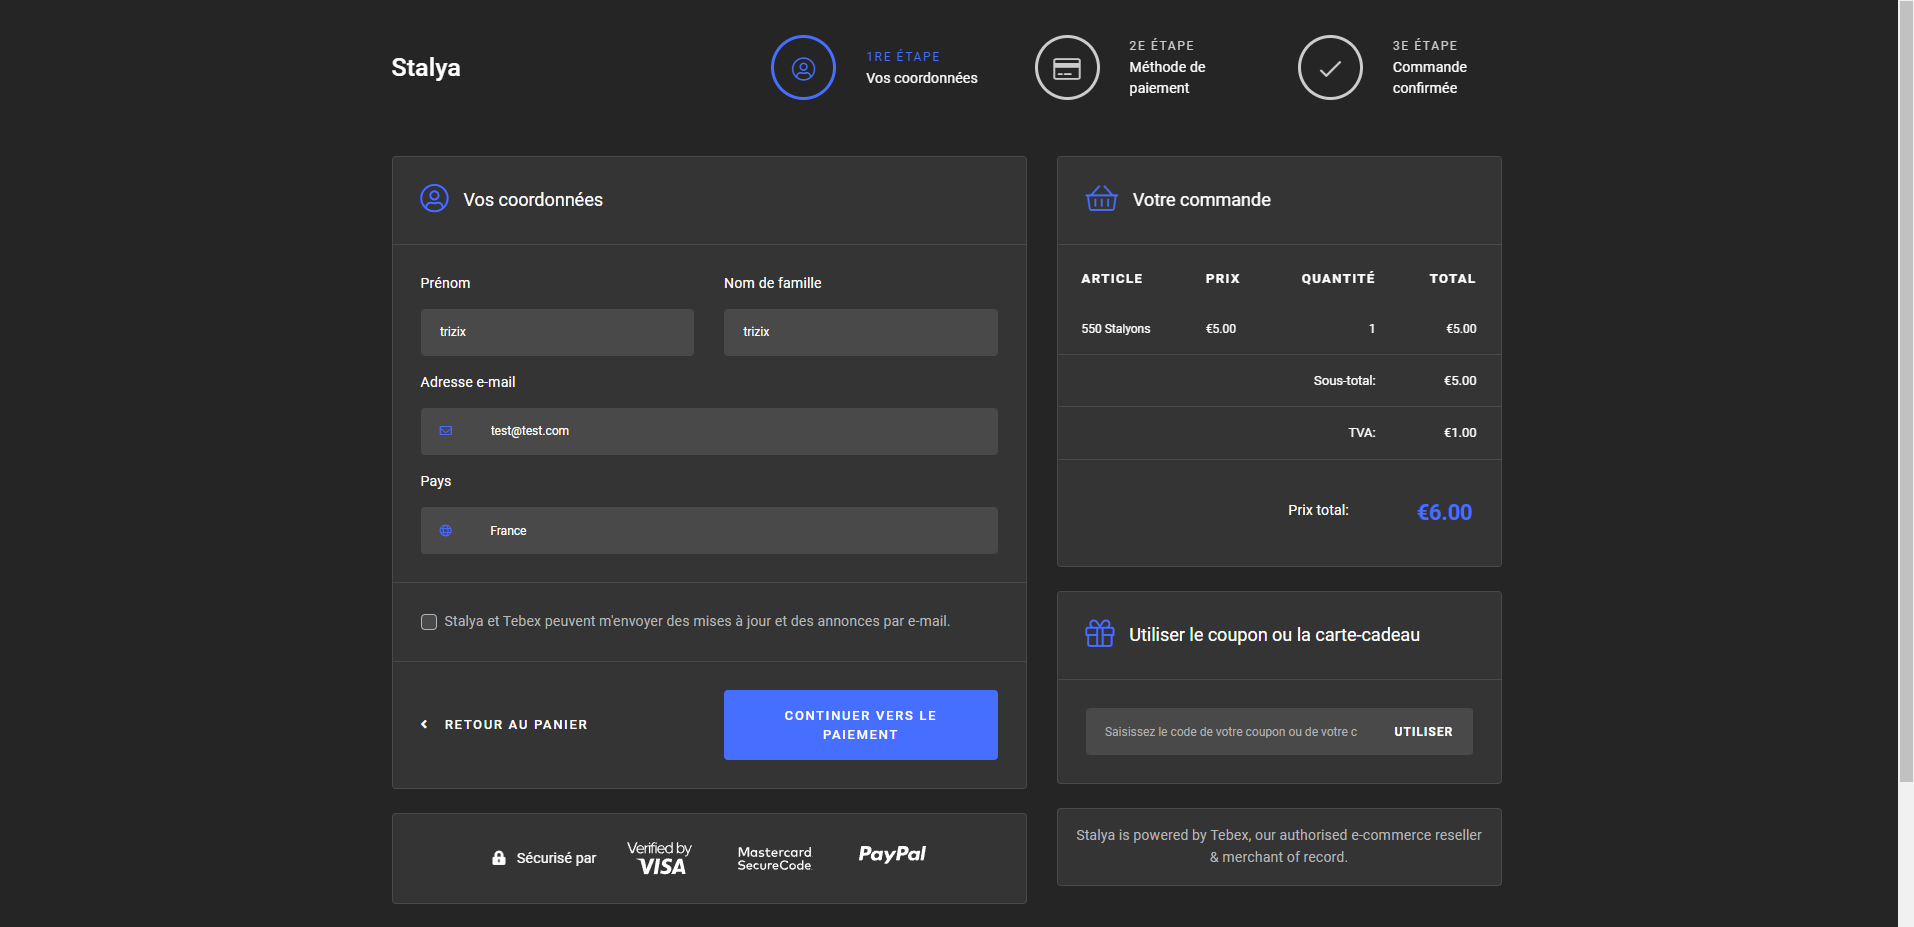Click the Utiliser le coupon ou la carte-cadeau heading
The image size is (1914, 927).
click(1275, 635)
